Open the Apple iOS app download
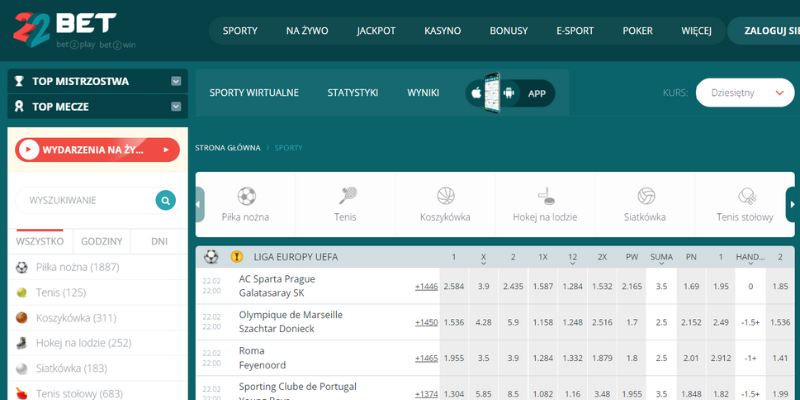 pos(477,93)
